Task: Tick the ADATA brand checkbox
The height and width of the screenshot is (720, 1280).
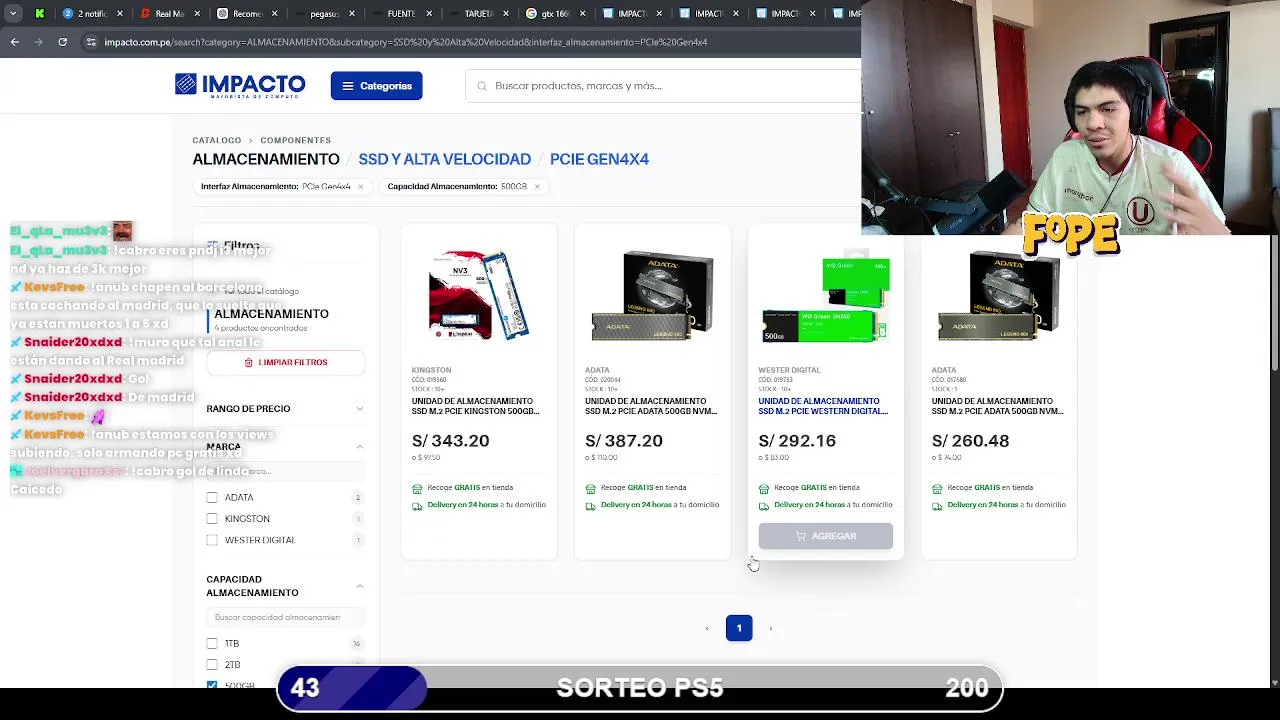Action: [212, 497]
